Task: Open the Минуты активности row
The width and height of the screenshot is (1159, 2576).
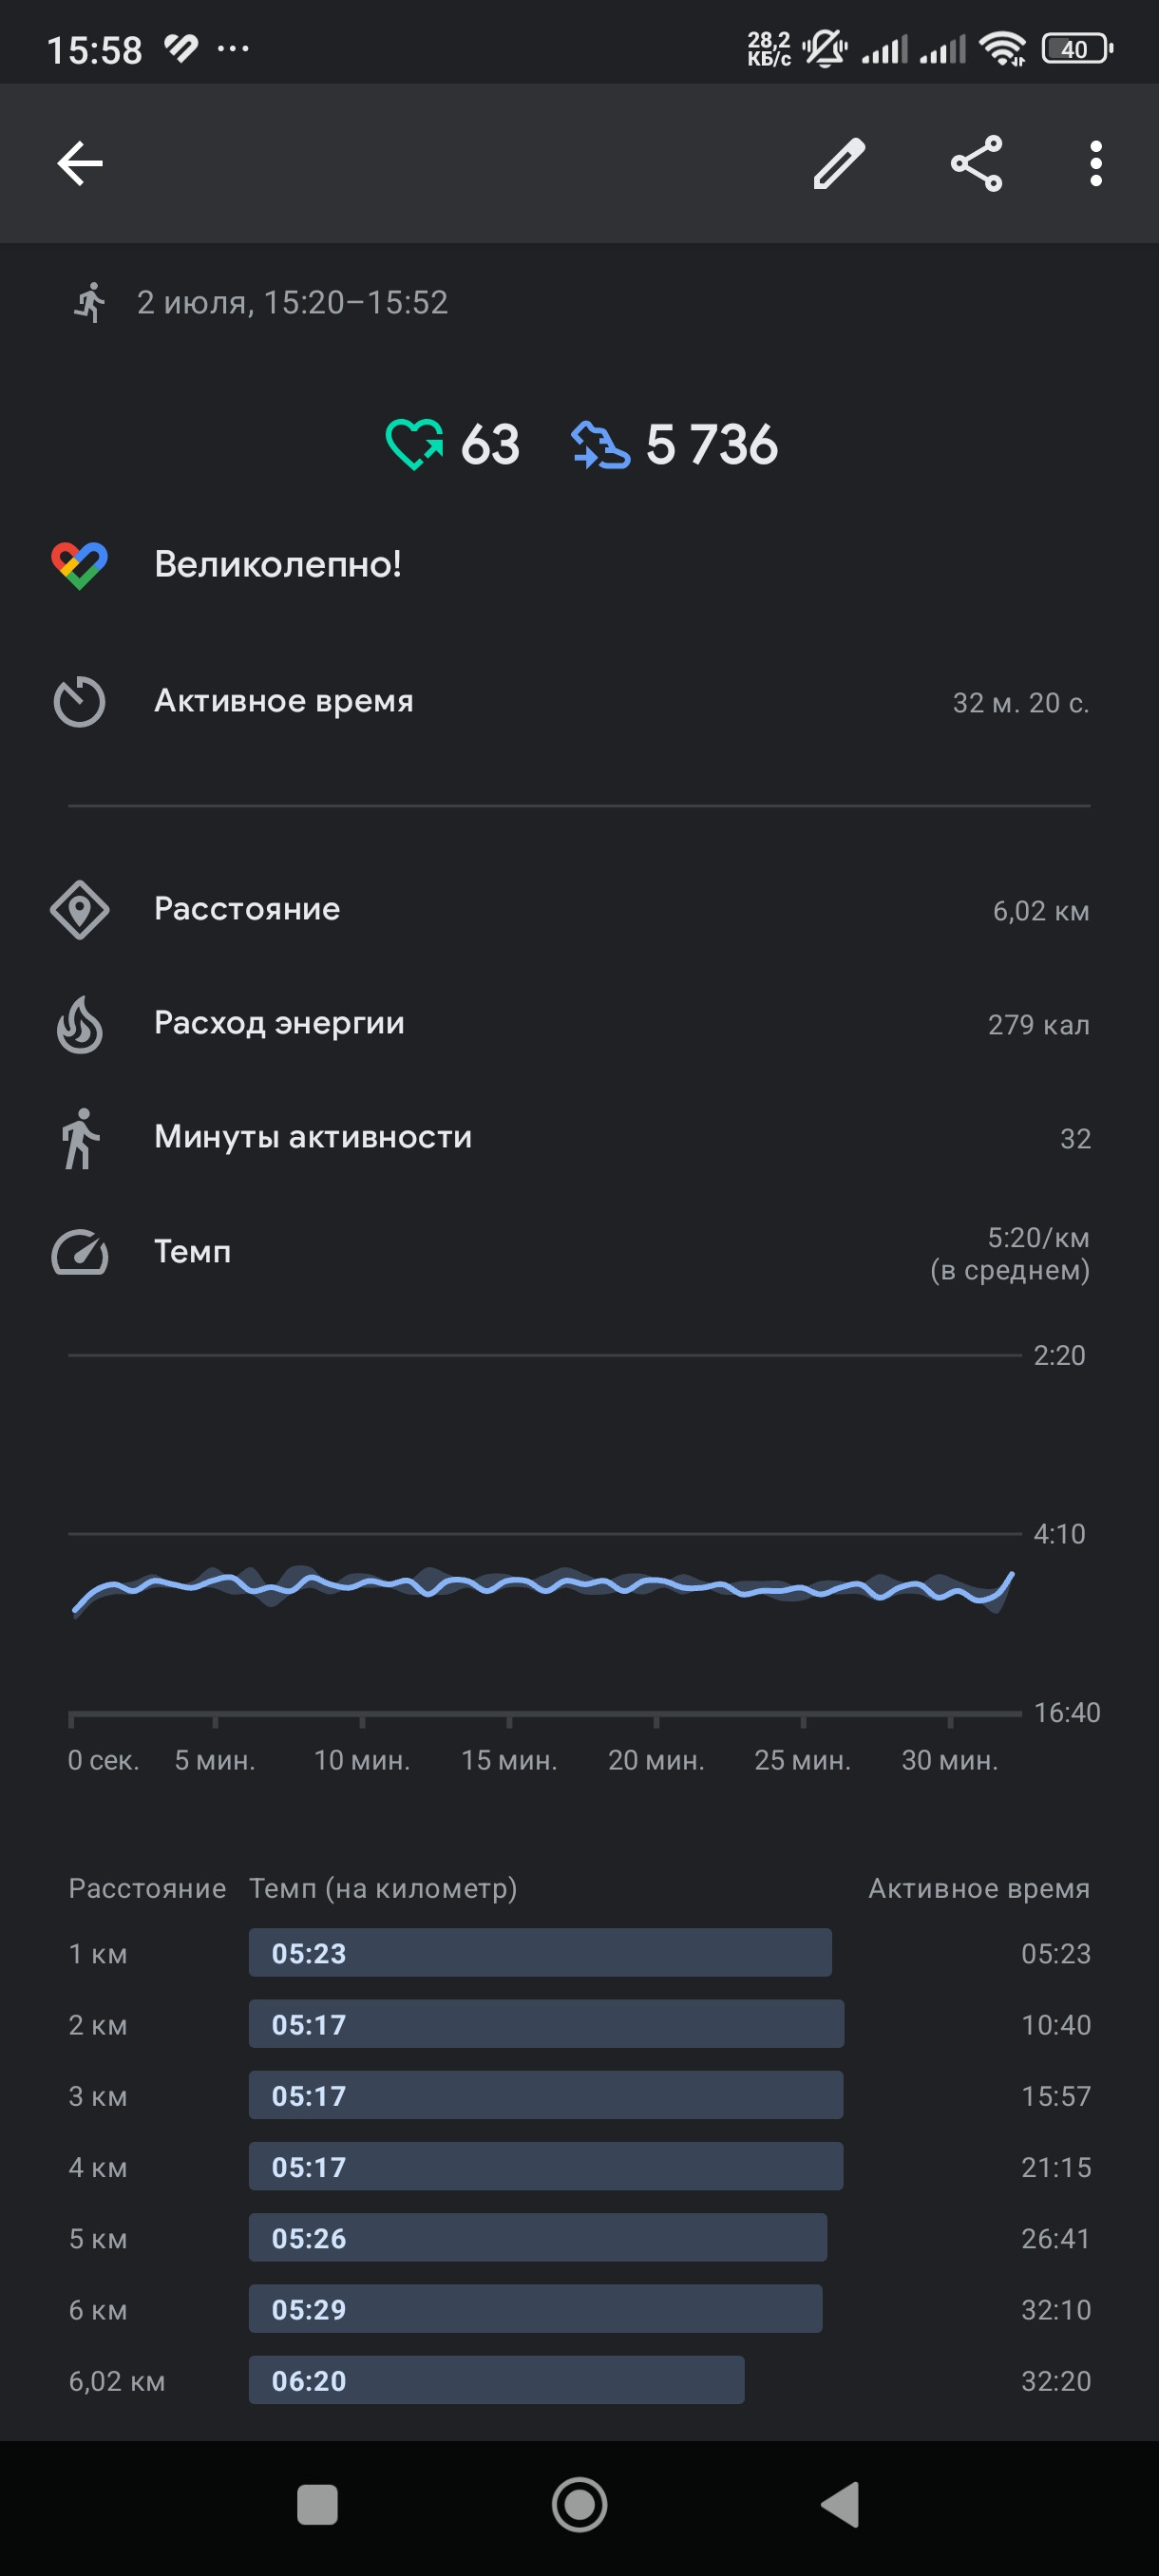Action: (x=579, y=1138)
